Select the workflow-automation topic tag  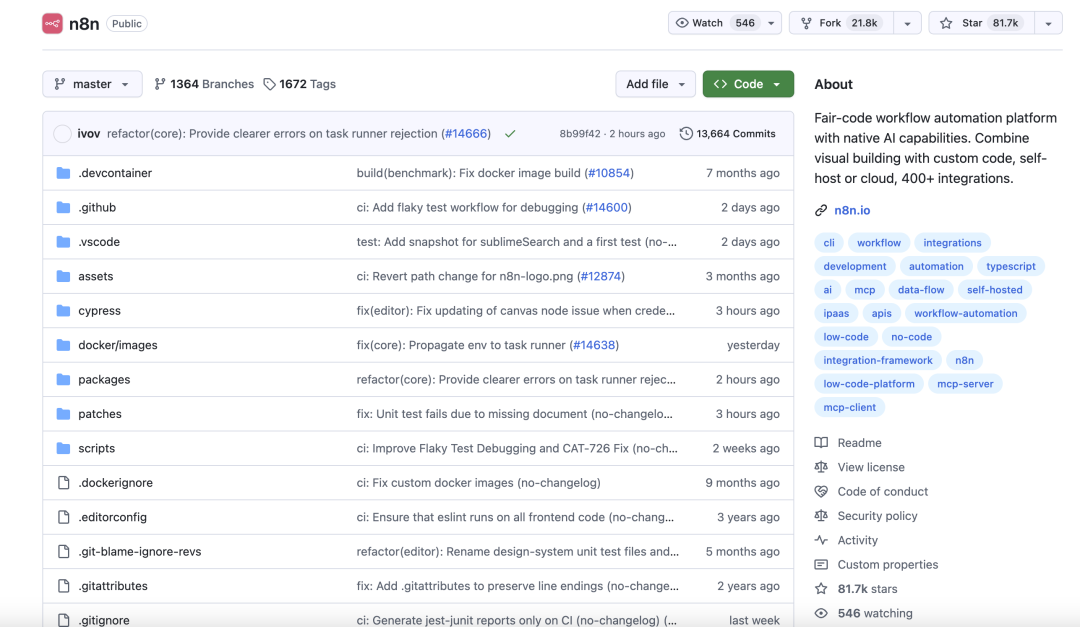966,313
